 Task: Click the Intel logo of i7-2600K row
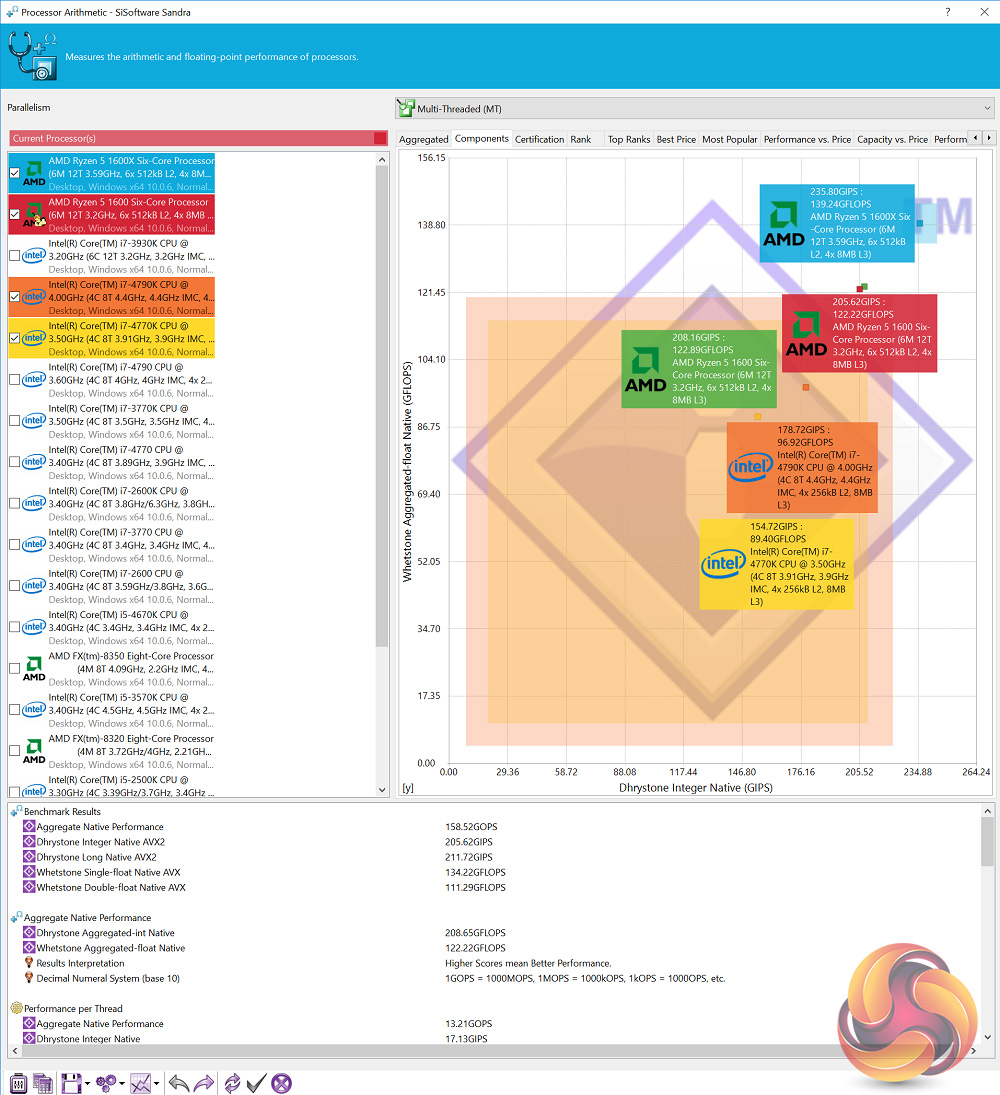pyautogui.click(x=34, y=504)
